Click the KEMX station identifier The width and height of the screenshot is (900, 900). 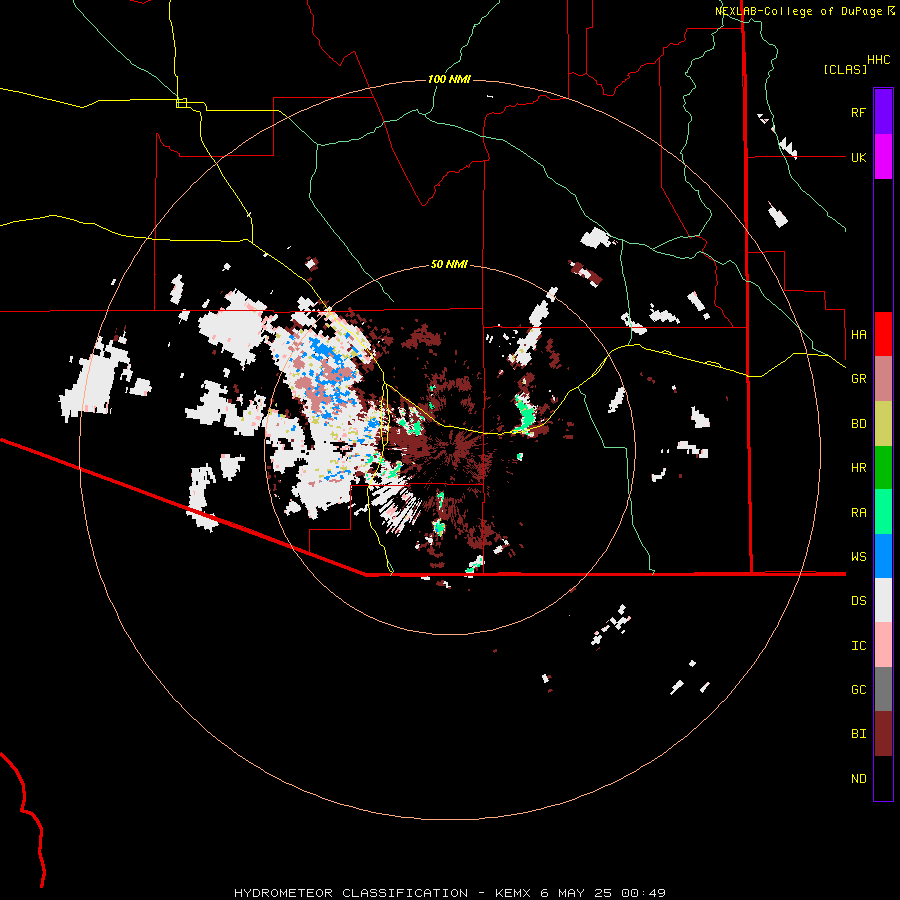click(513, 893)
